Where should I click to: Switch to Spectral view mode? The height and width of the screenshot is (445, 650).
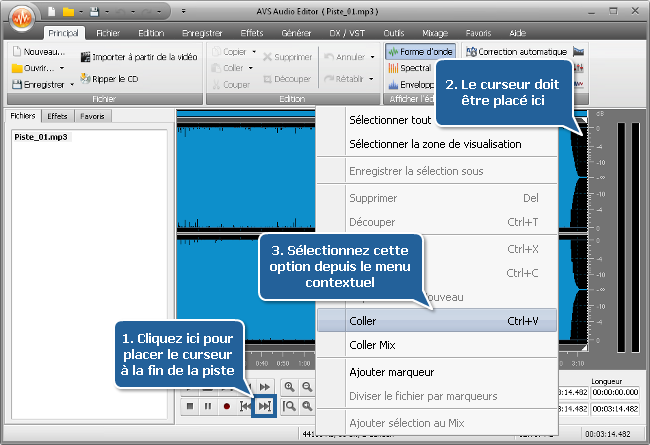(x=413, y=68)
